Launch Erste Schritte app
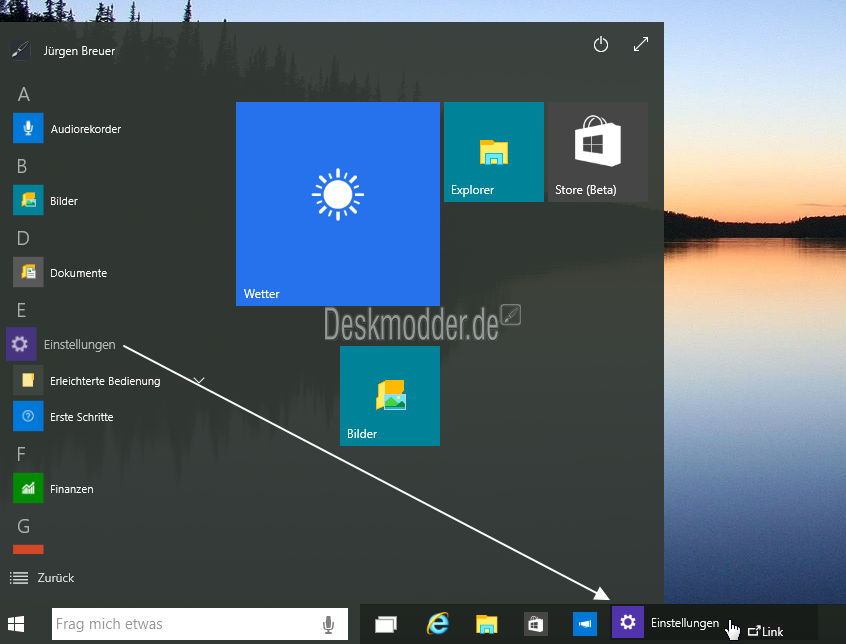The height and width of the screenshot is (644, 846). [x=64, y=417]
